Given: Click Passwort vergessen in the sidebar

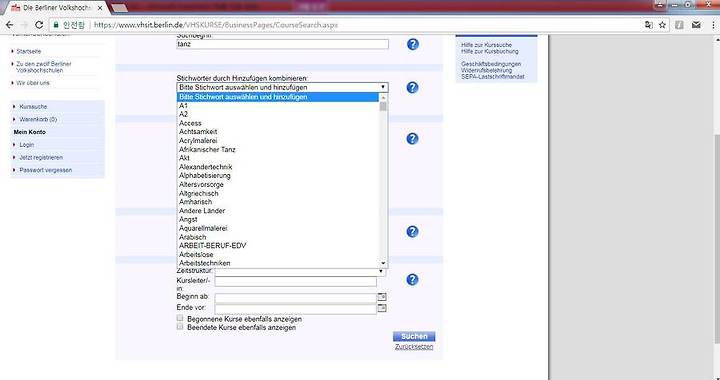Looking at the screenshot, I should 45,170.
